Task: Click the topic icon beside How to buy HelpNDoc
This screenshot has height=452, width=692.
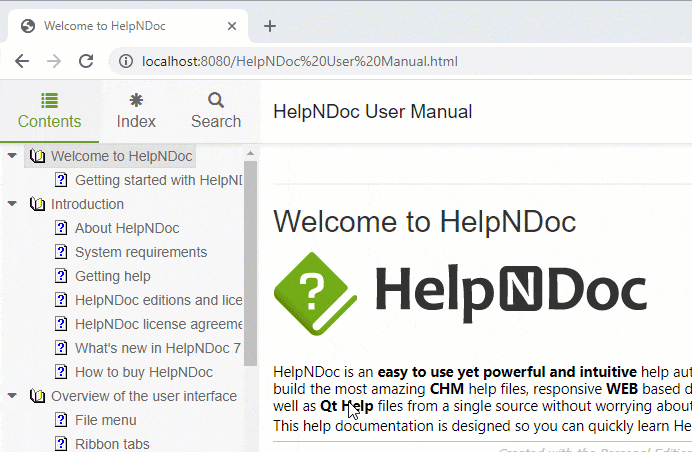Action: (x=61, y=372)
